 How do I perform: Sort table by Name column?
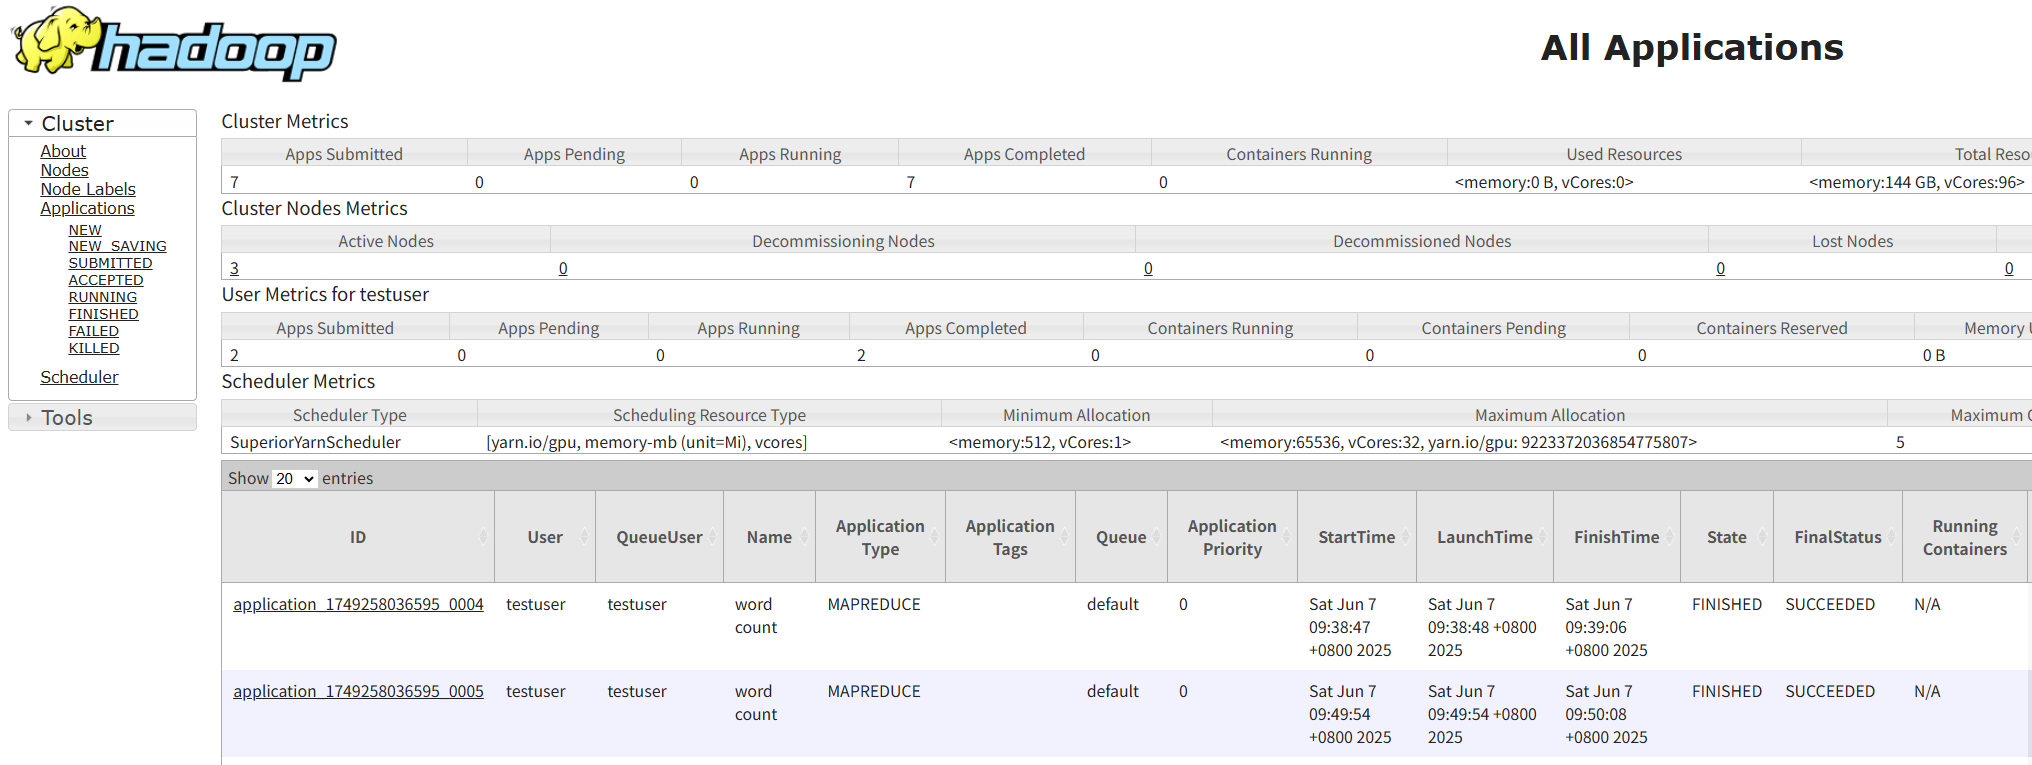(769, 537)
